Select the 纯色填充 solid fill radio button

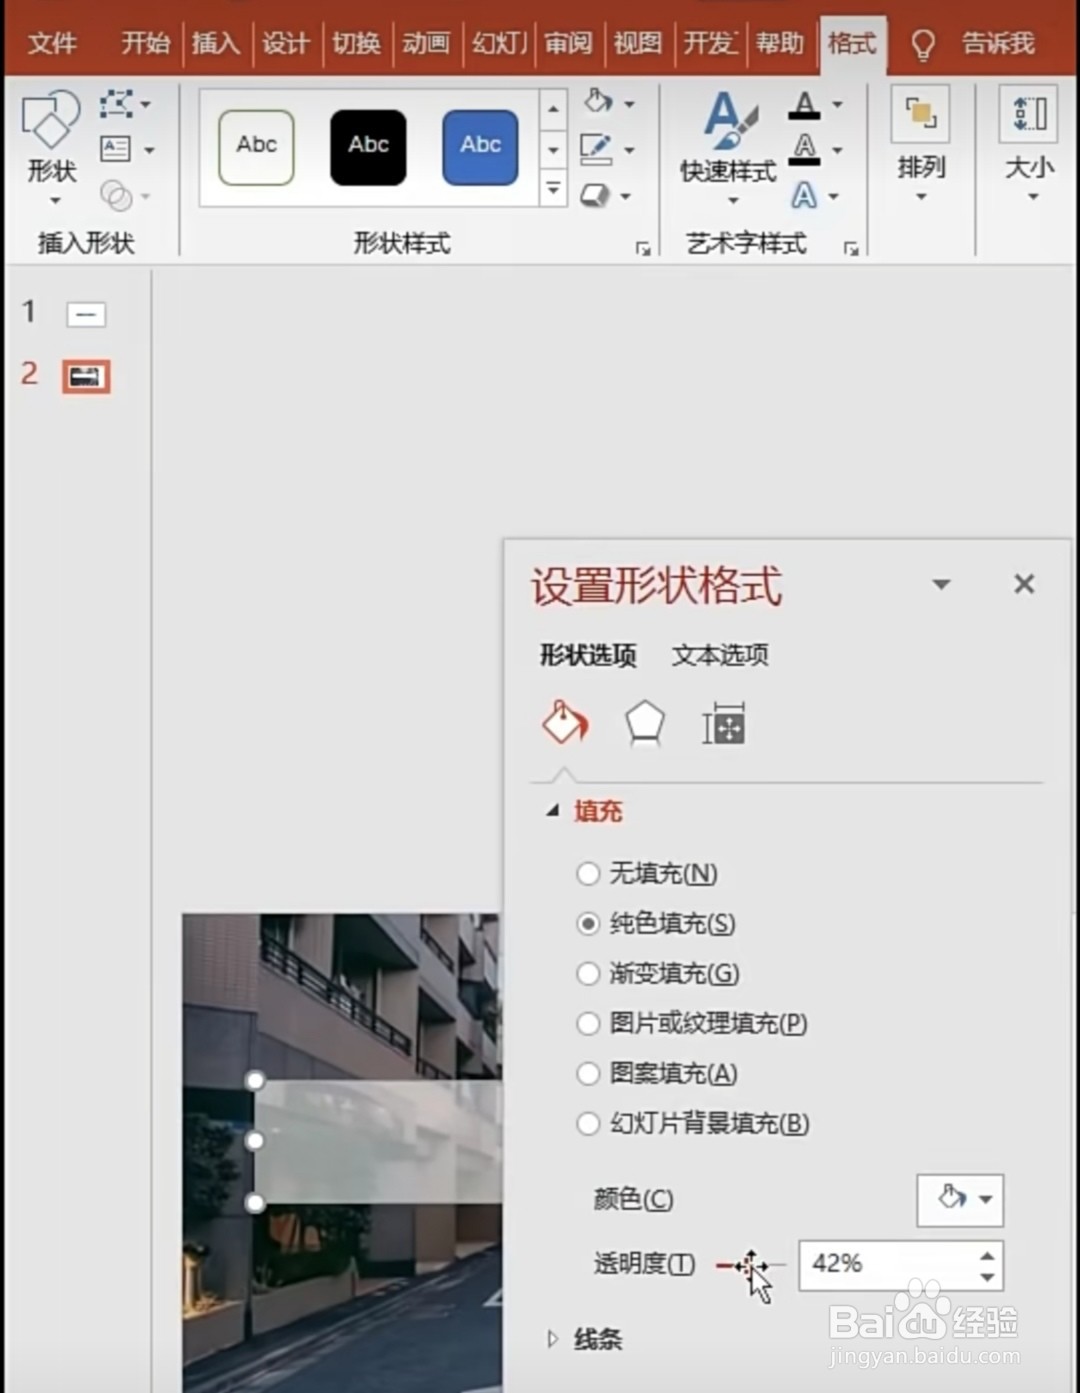(588, 924)
